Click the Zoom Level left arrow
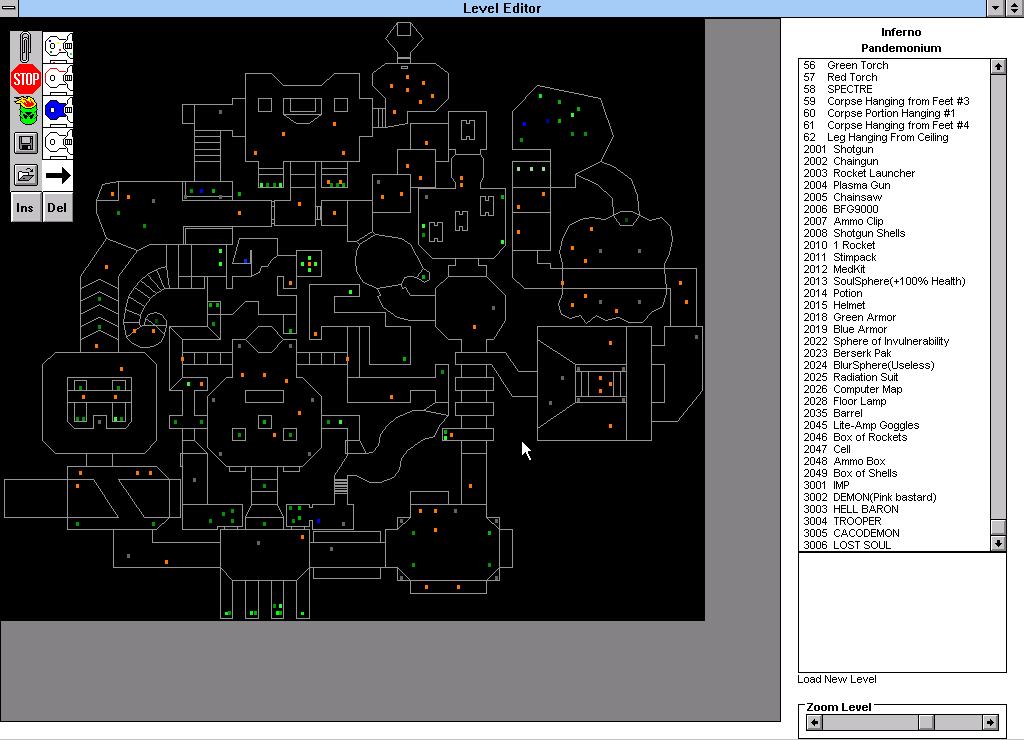This screenshot has width=1024, height=740. (815, 722)
